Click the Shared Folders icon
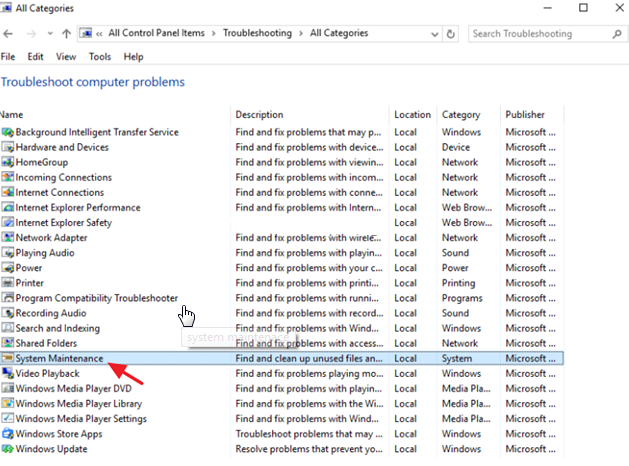 pos(8,343)
